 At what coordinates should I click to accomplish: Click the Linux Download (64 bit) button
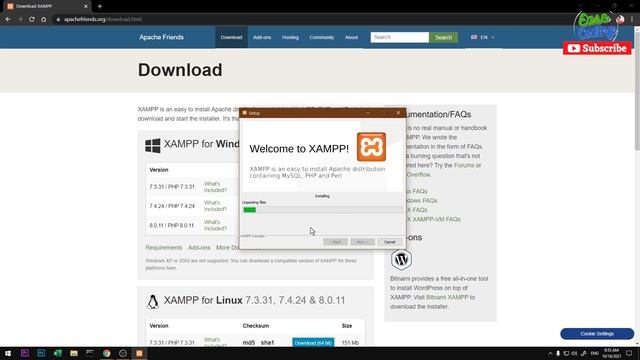click(313, 342)
